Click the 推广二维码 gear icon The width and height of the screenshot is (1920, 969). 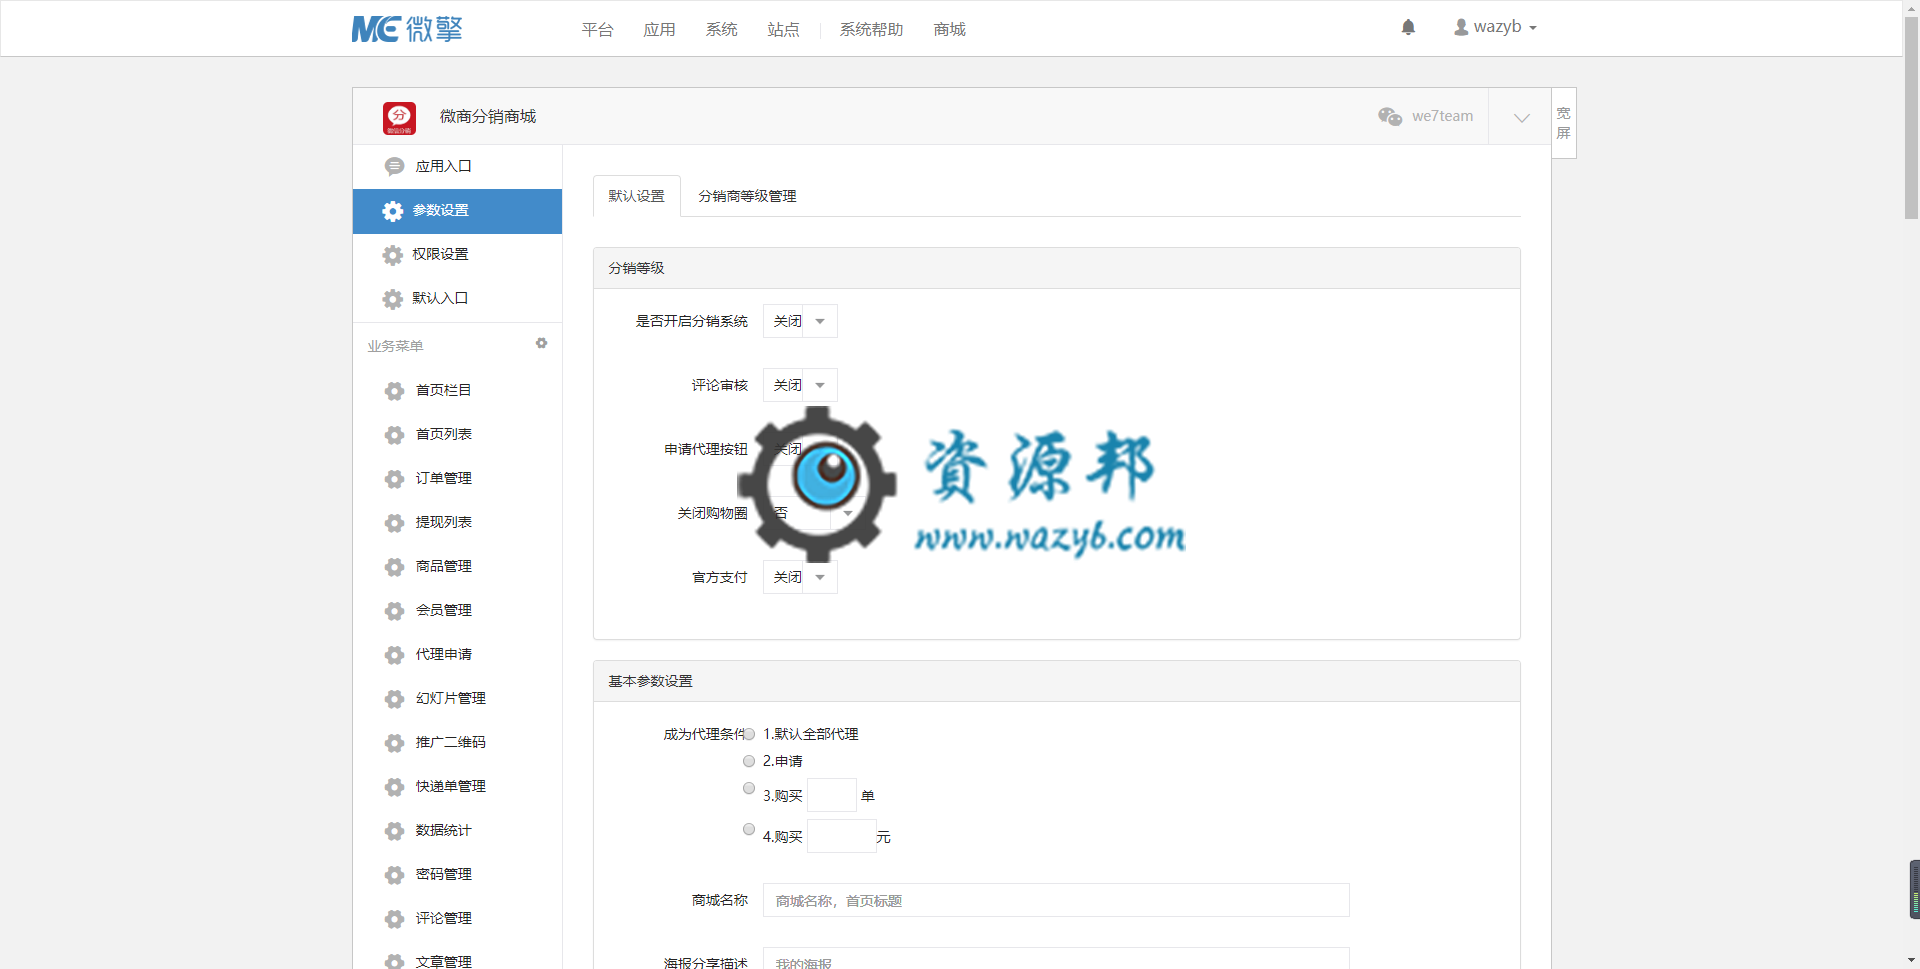pyautogui.click(x=394, y=743)
